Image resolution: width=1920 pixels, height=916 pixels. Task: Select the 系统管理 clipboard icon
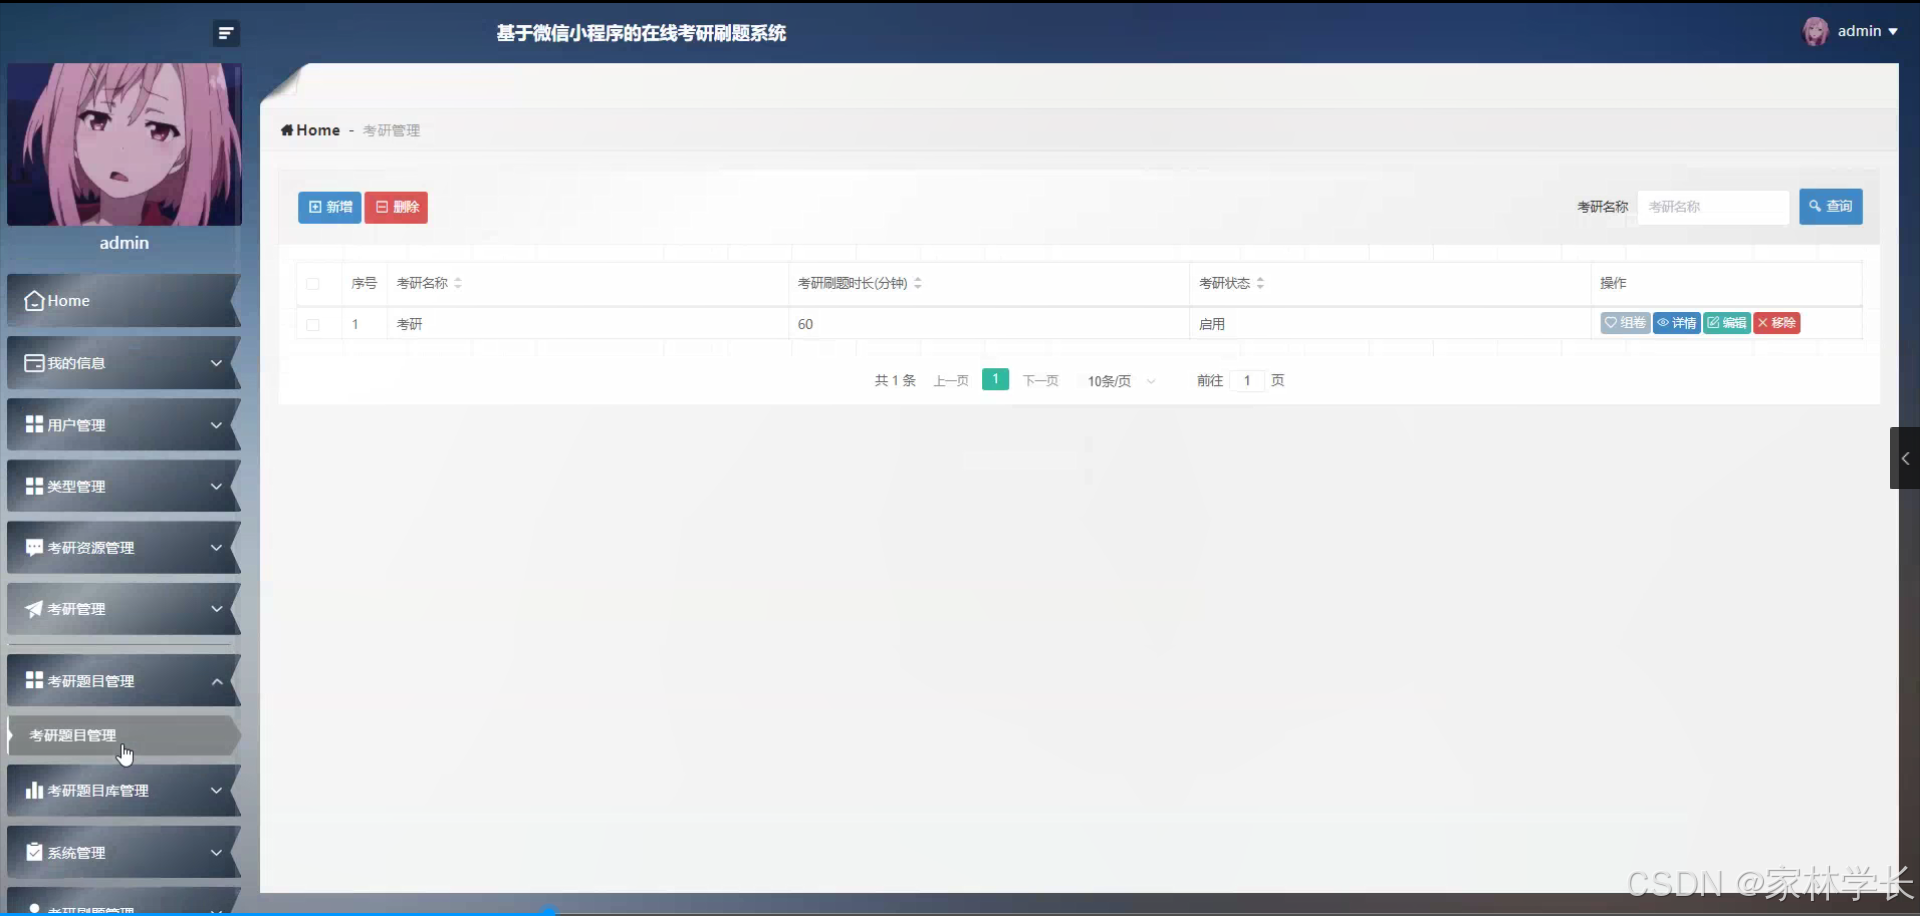(33, 852)
